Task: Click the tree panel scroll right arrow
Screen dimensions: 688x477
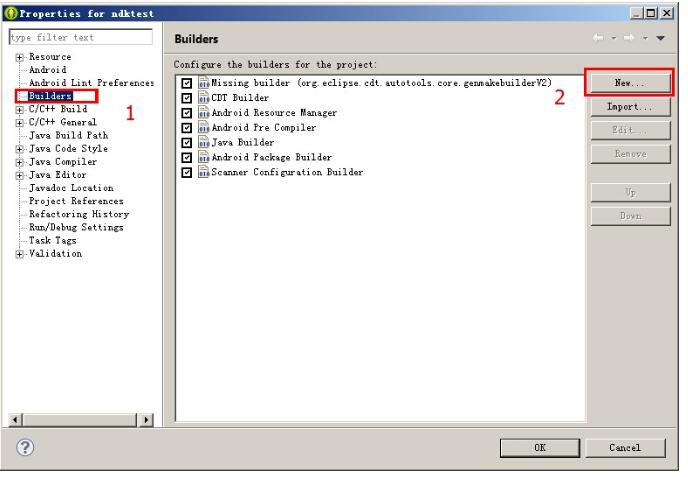Action: click(x=146, y=420)
